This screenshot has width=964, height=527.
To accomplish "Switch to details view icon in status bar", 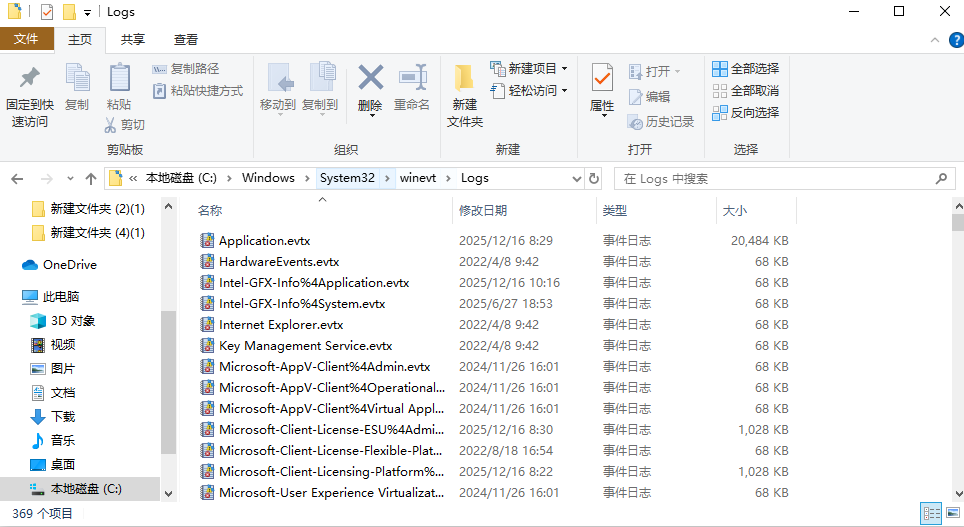I will (x=931, y=513).
